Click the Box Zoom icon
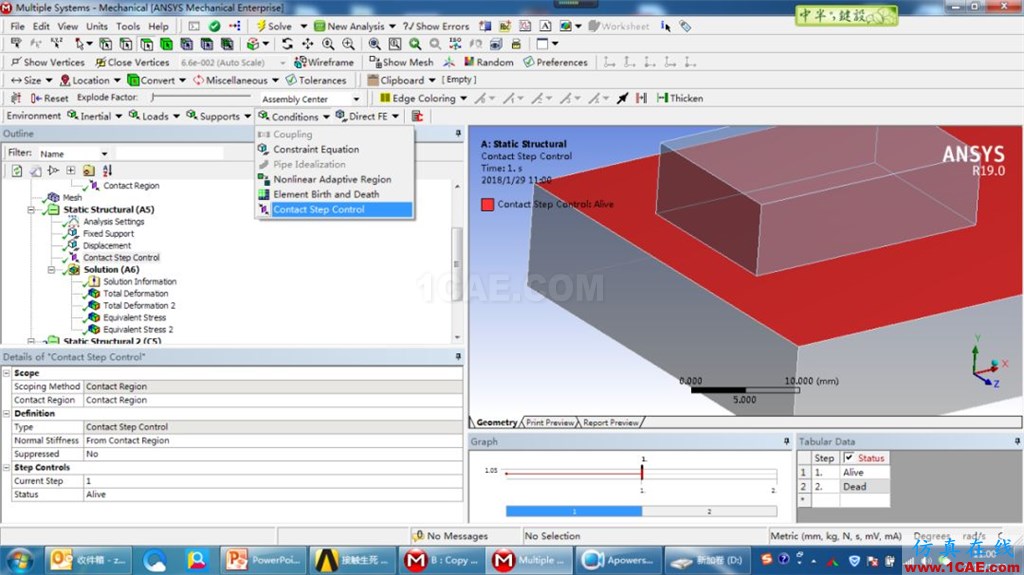Screen dimensions: 1024x575 pyautogui.click(x=395, y=44)
